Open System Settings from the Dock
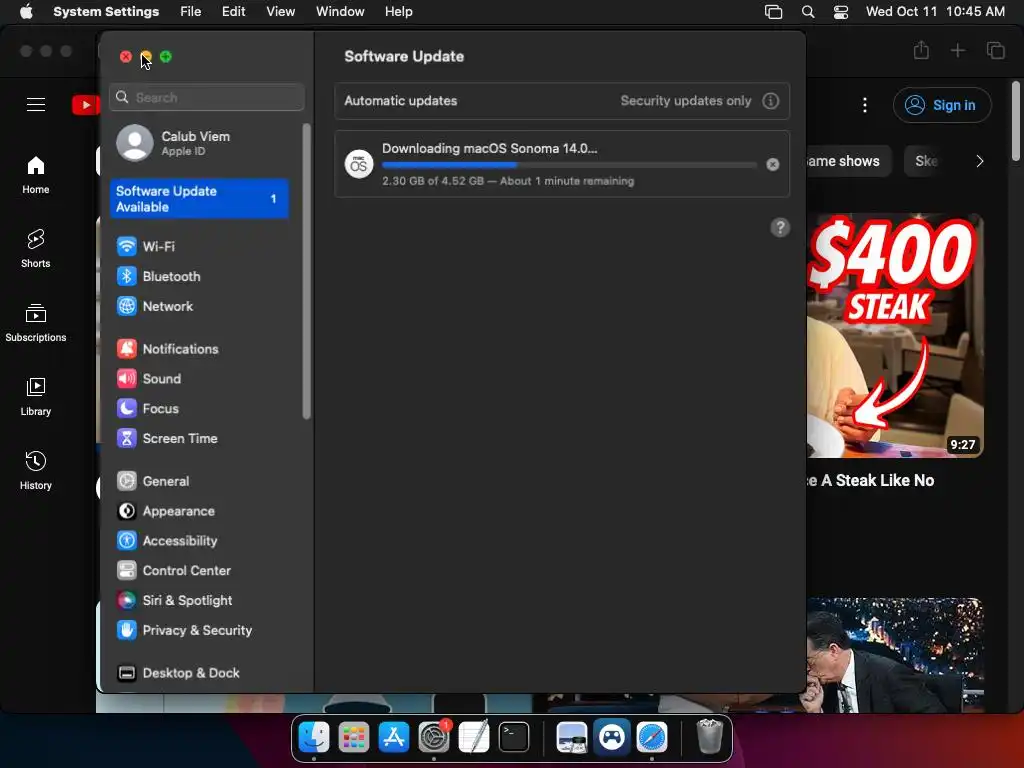The height and width of the screenshot is (768, 1024). [434, 737]
